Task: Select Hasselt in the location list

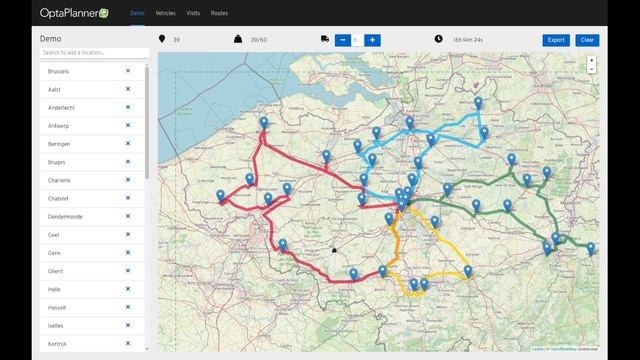Action: [92, 307]
